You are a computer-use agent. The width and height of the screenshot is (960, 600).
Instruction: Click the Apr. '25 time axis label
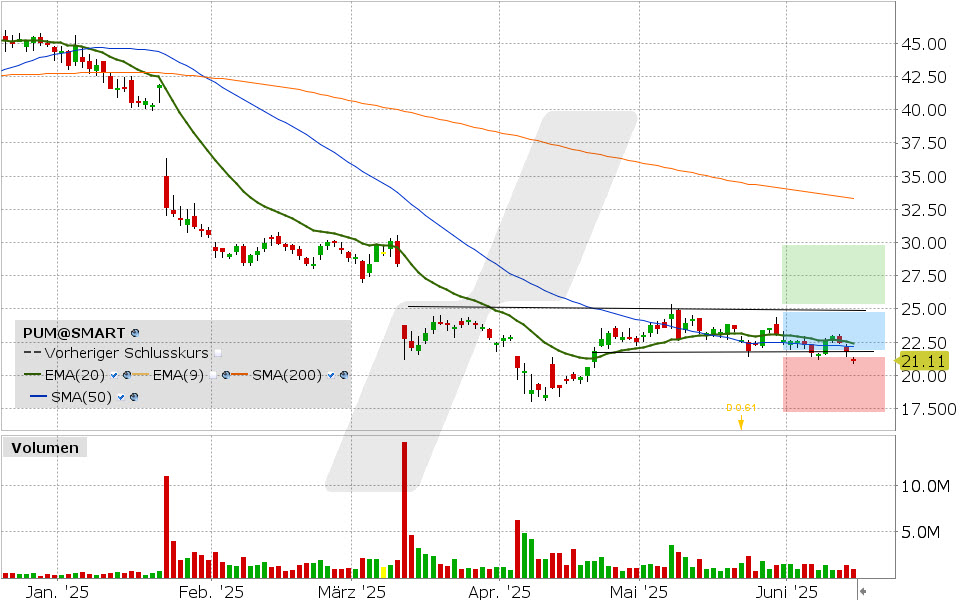499,592
